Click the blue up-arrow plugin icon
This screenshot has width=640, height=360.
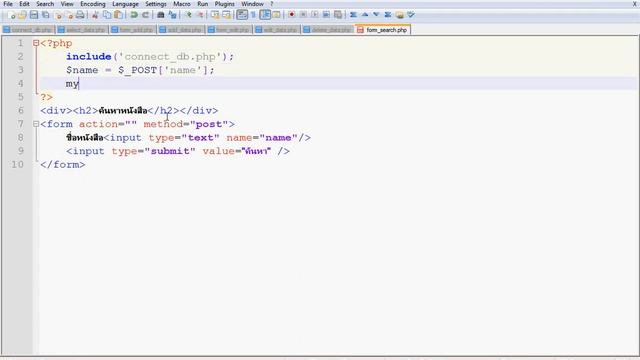pos(365,15)
